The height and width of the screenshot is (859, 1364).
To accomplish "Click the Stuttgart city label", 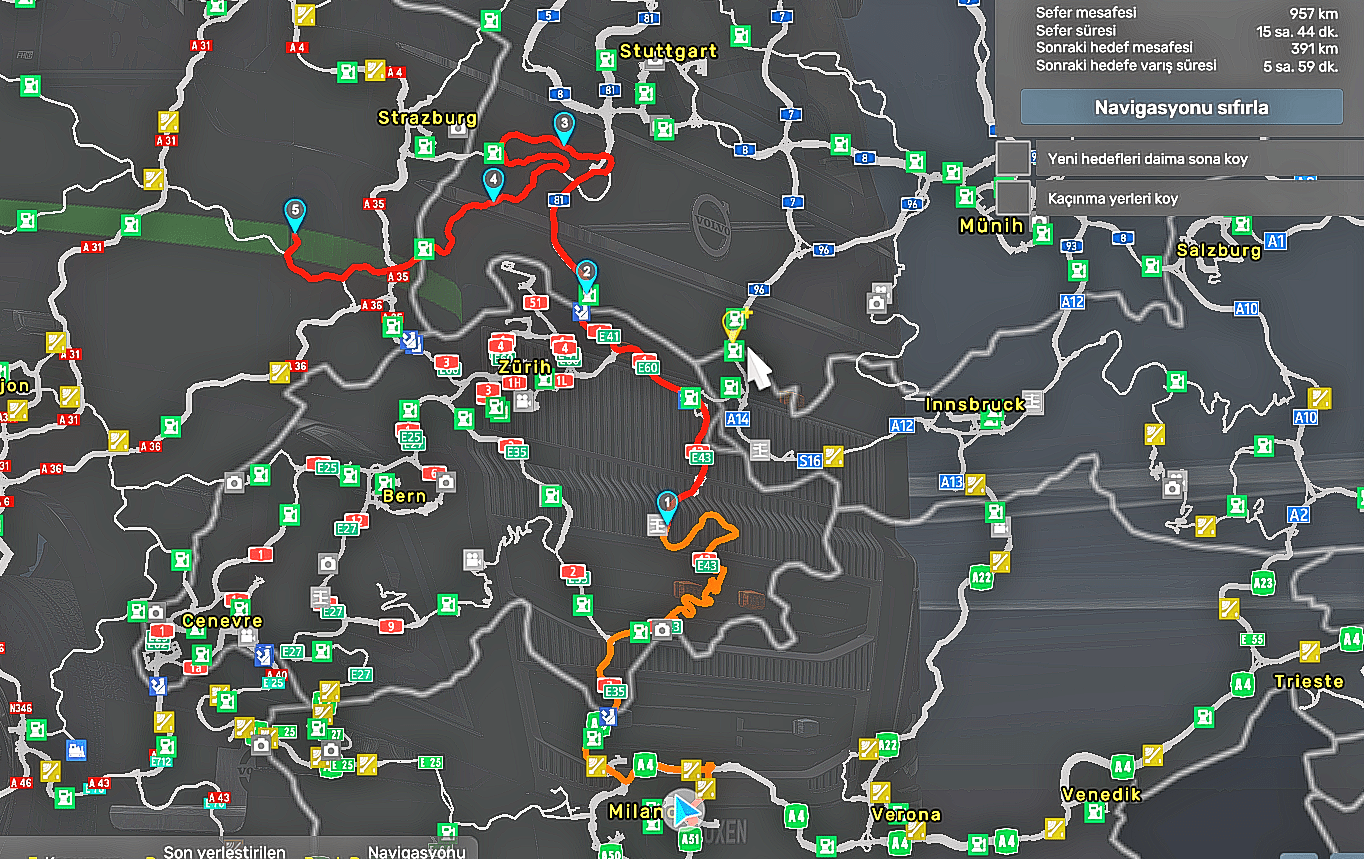I will pos(668,51).
